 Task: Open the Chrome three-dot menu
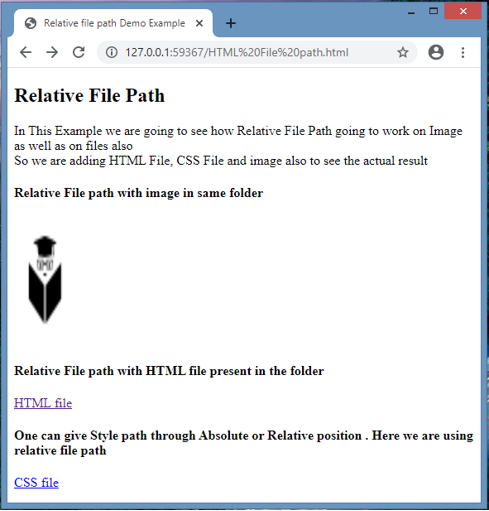[x=463, y=52]
